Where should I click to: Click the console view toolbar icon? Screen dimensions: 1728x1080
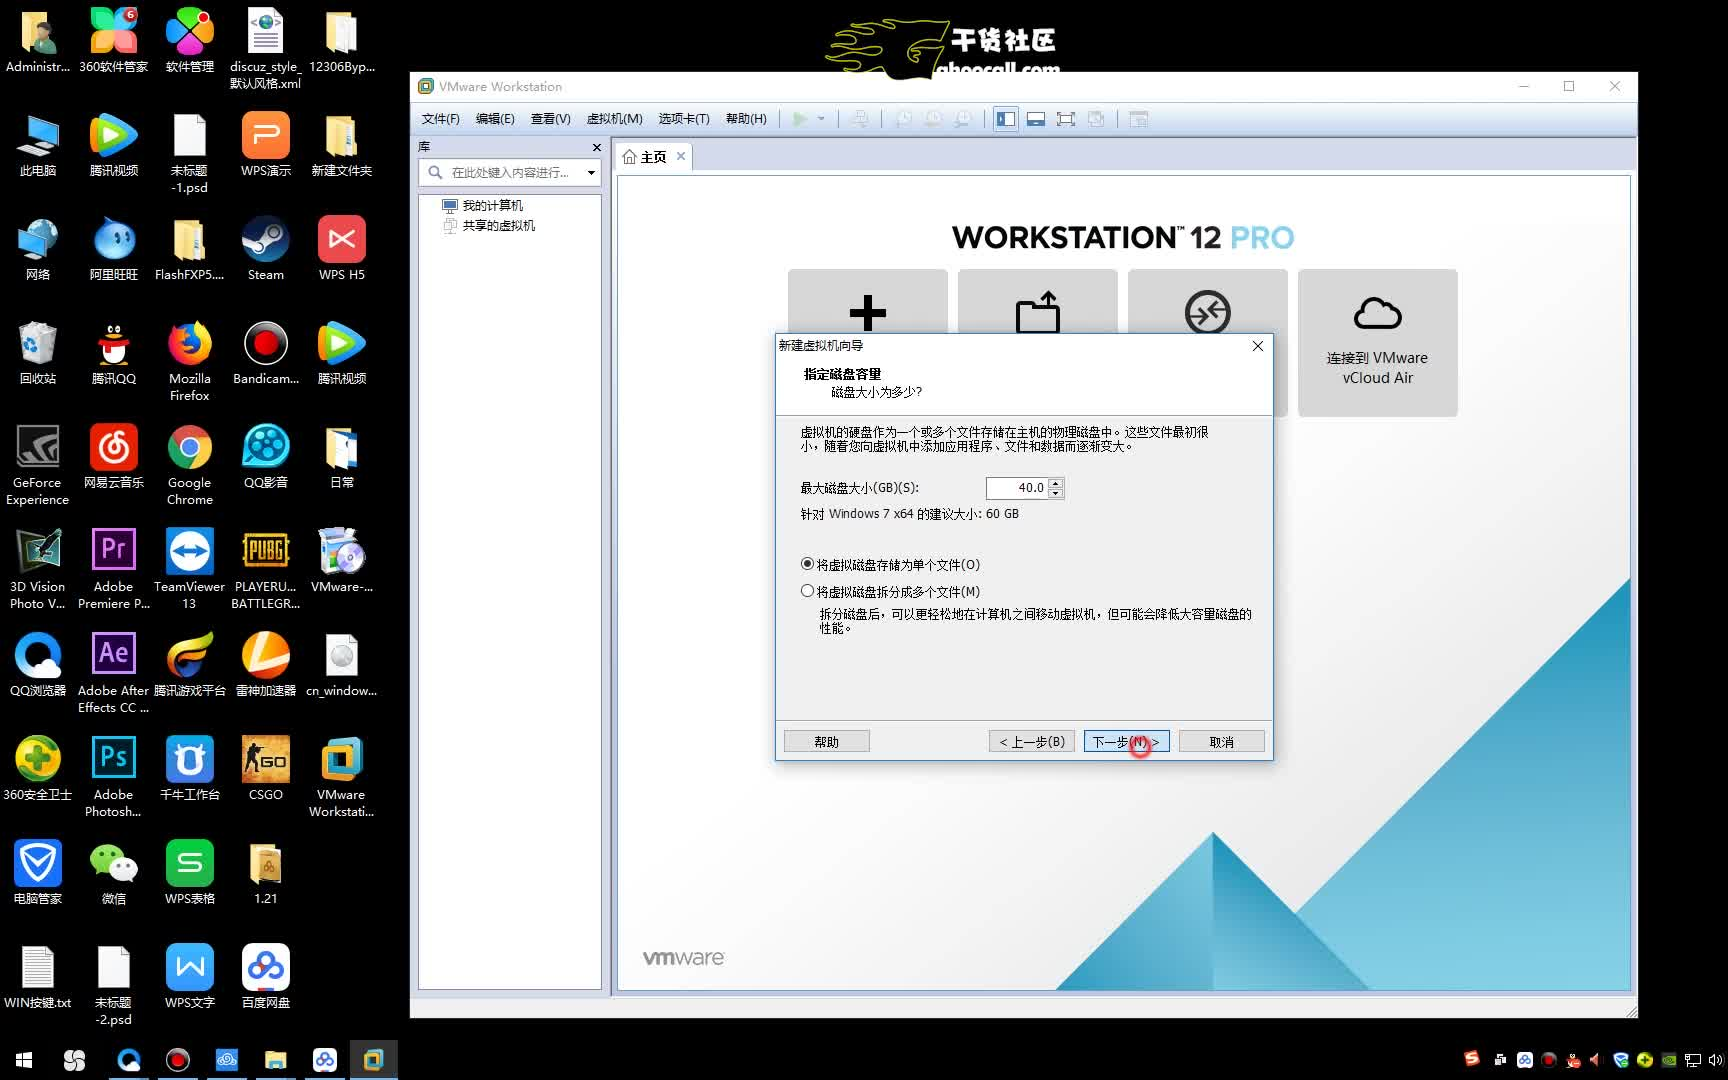(1138, 119)
